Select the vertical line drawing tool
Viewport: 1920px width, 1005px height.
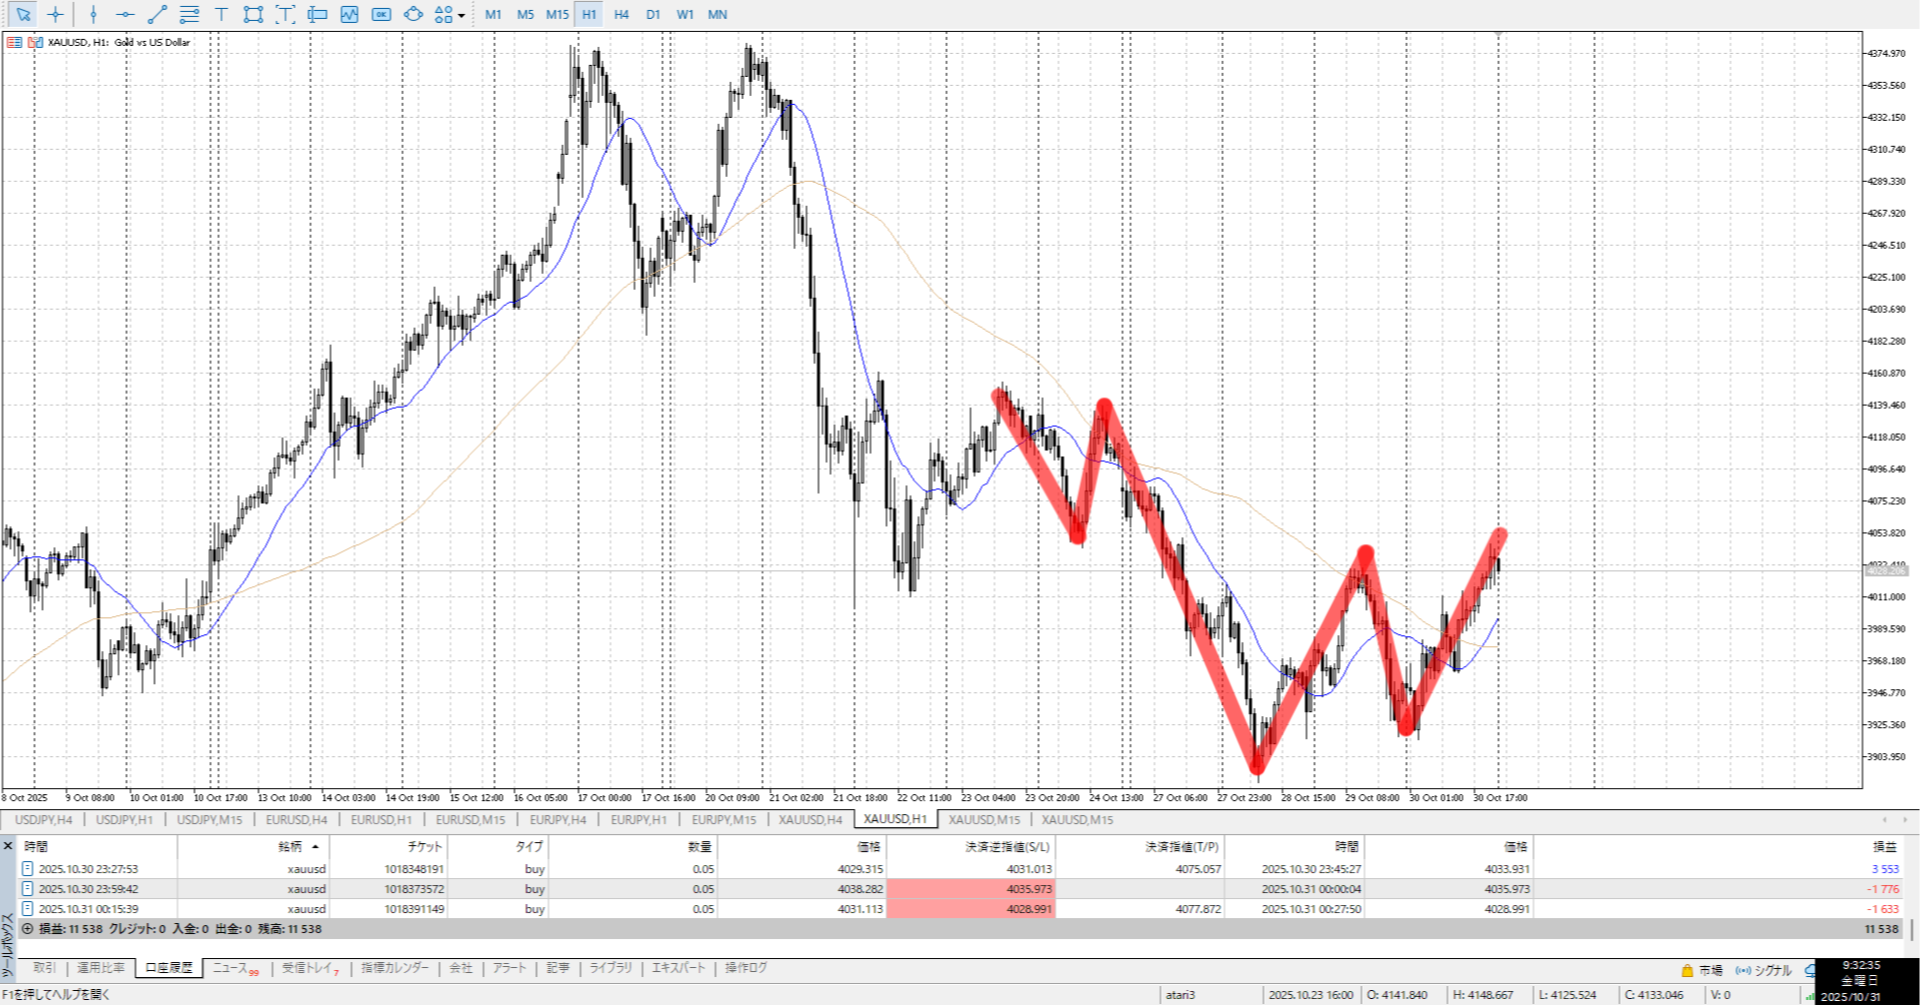(93, 14)
